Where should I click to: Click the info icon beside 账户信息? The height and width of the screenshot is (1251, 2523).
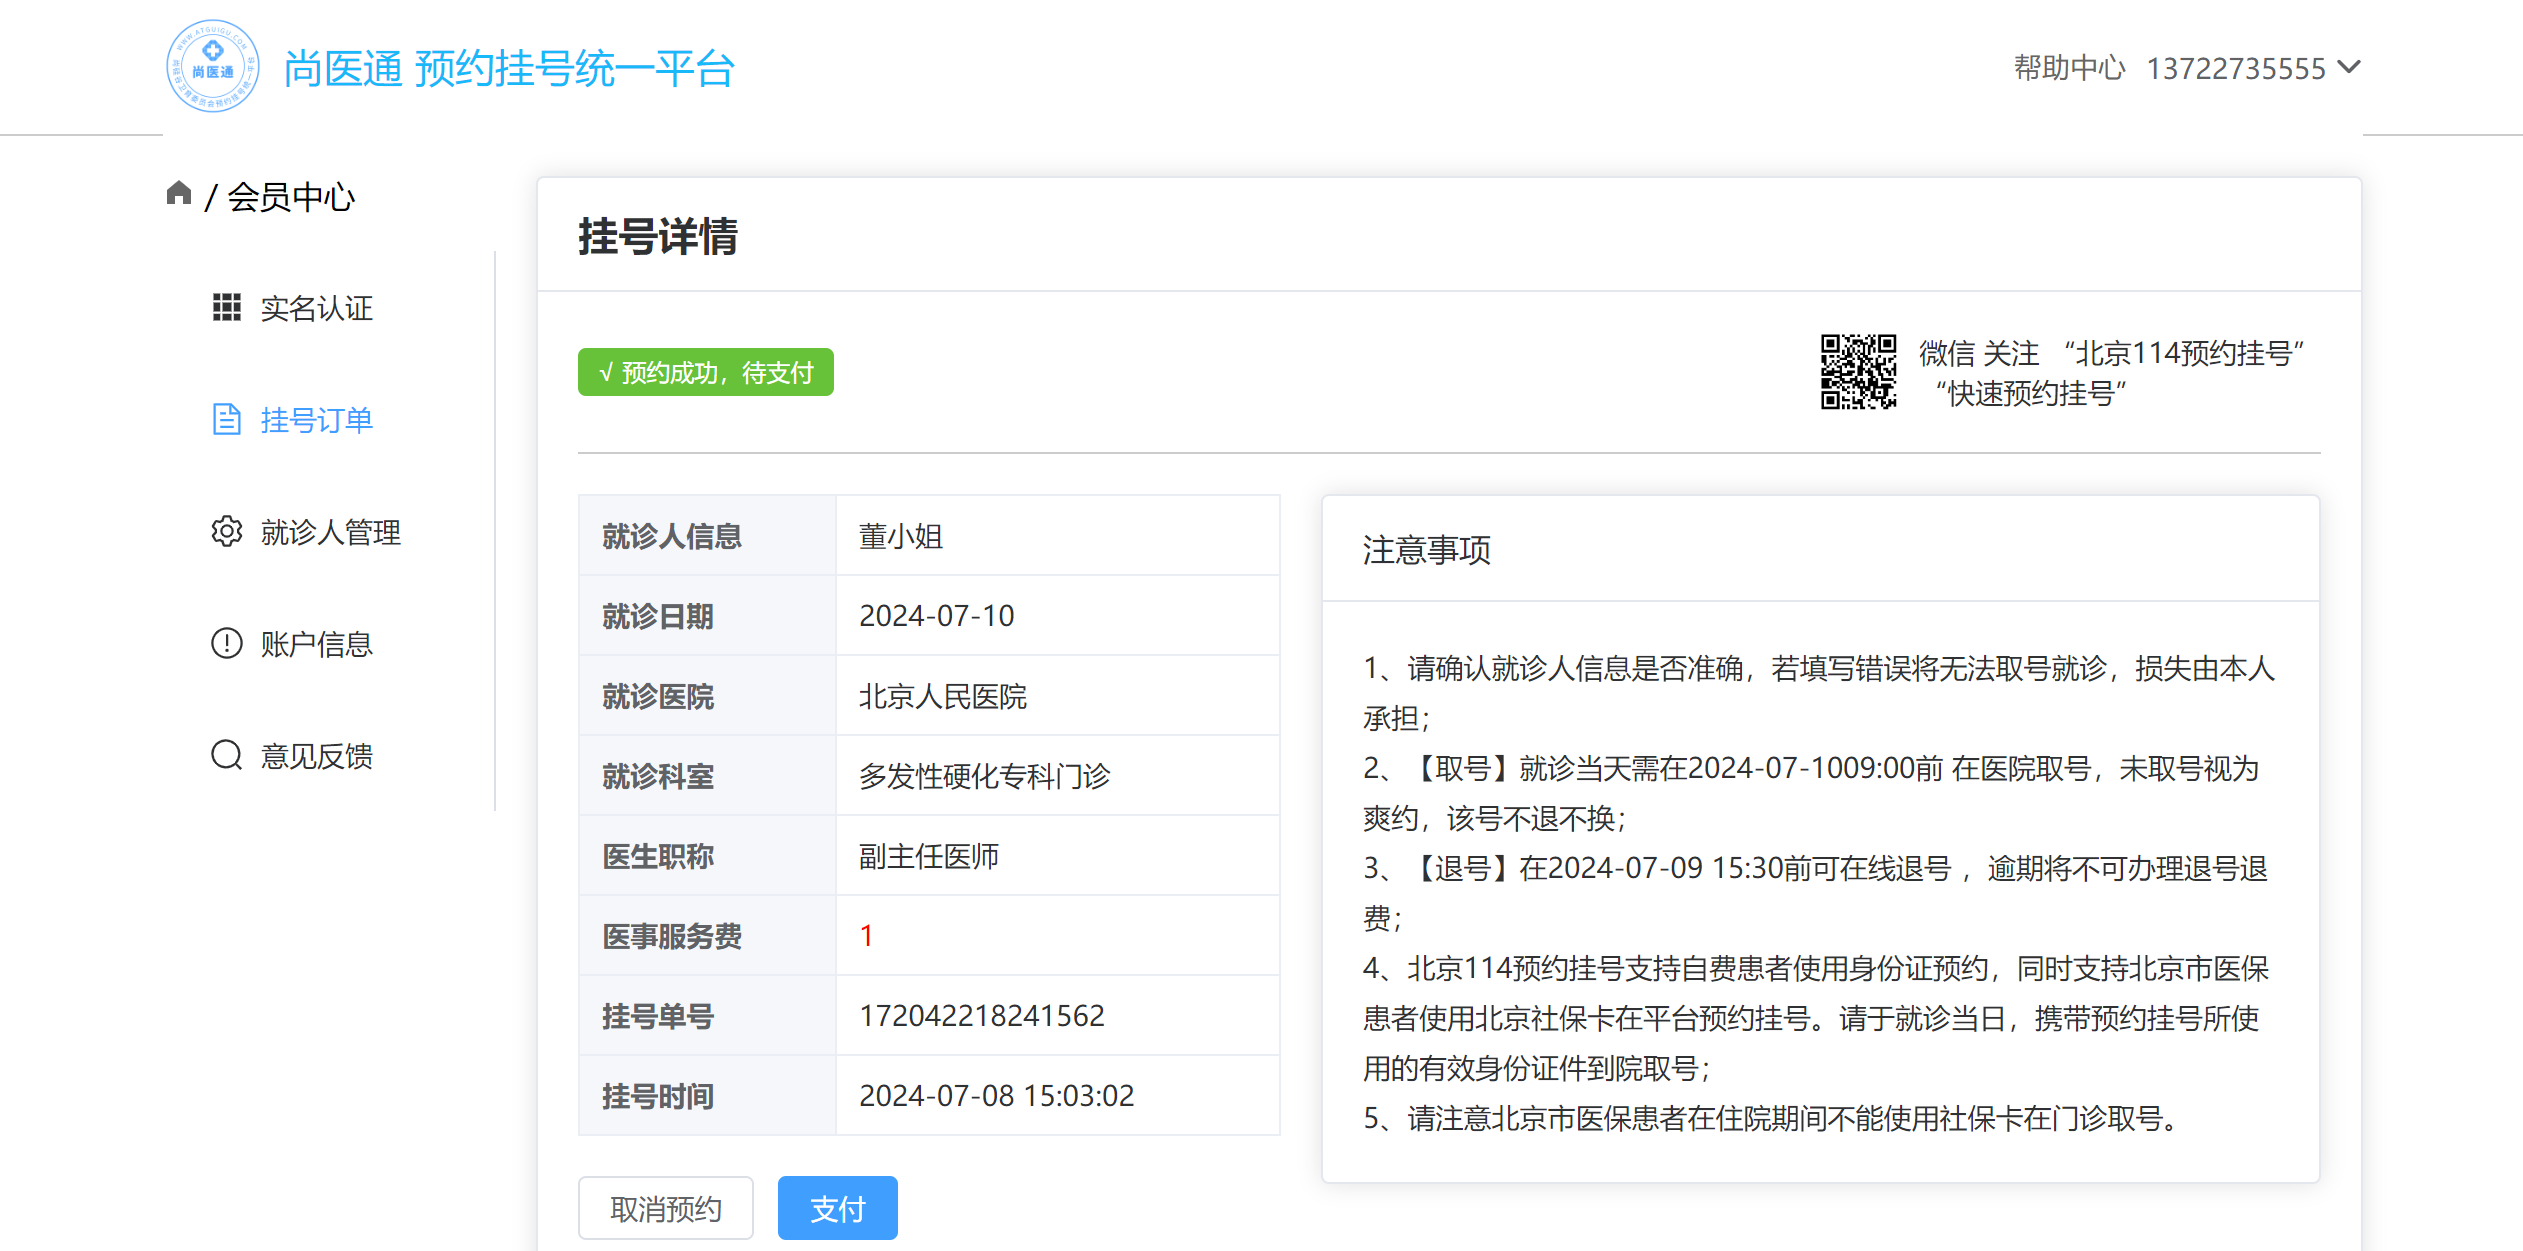pyautogui.click(x=227, y=643)
